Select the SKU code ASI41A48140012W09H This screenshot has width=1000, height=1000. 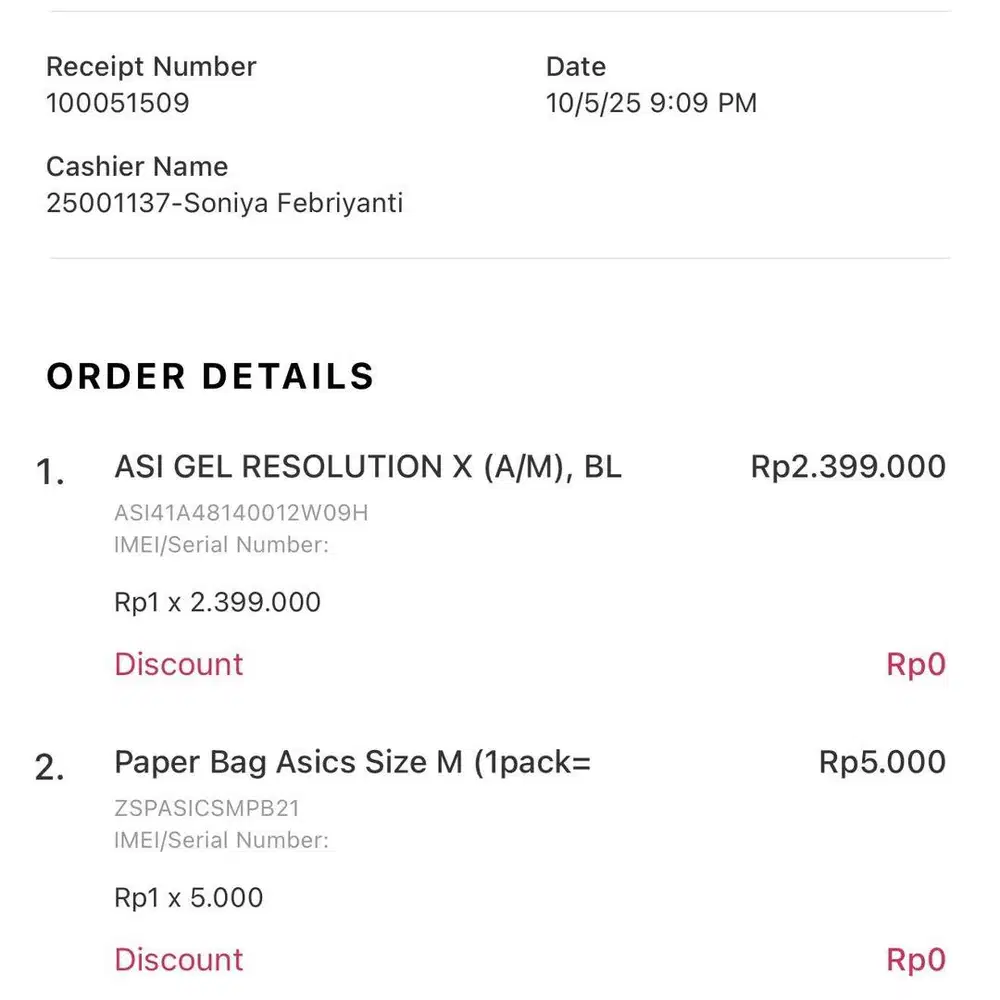coord(241,514)
